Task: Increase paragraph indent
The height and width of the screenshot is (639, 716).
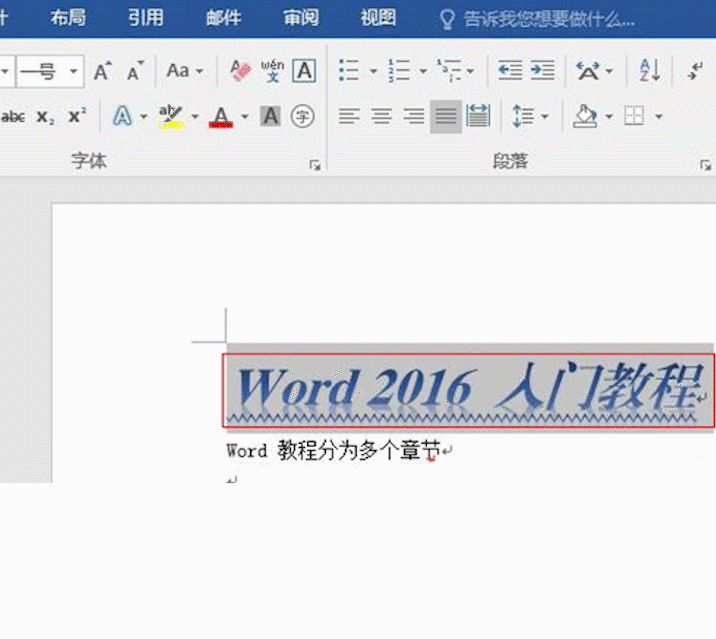Action: (x=542, y=70)
